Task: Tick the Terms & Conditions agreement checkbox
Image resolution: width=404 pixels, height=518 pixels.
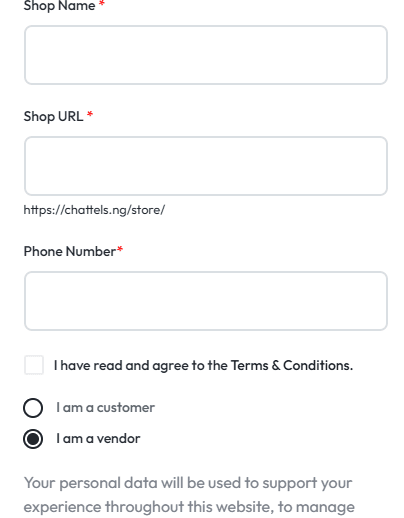Action: tap(34, 365)
